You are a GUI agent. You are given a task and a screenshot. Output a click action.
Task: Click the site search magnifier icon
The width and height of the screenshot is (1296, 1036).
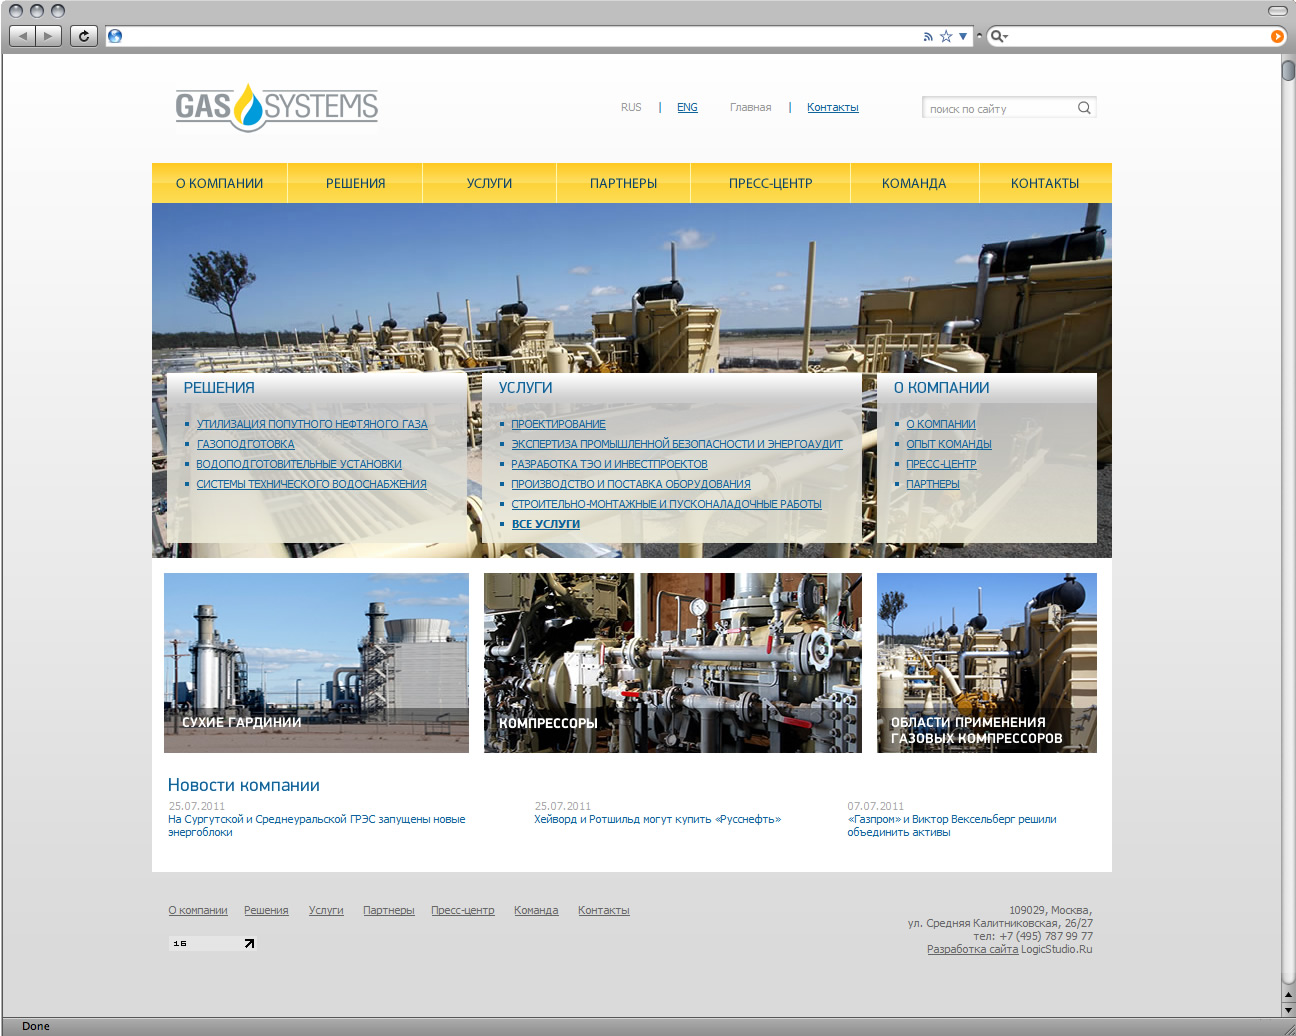tap(1084, 108)
